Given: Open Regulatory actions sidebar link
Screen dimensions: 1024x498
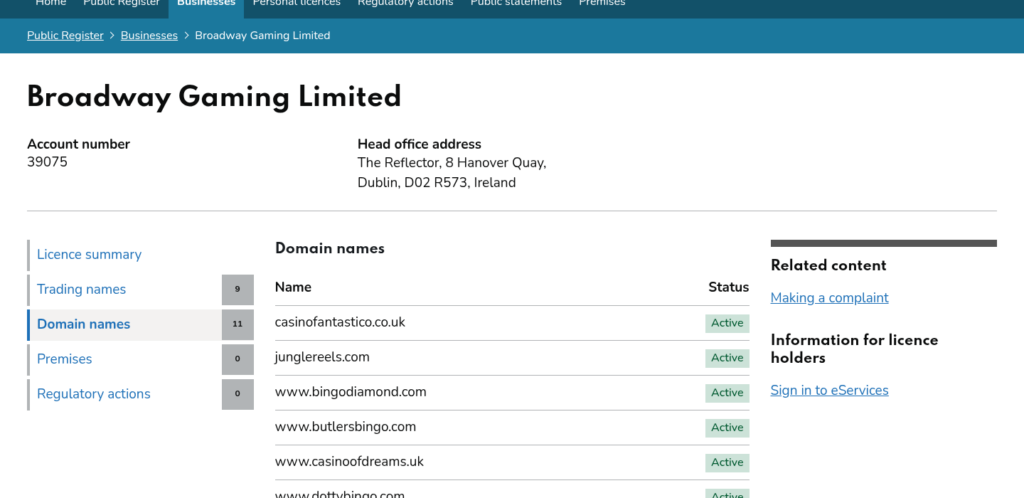Looking at the screenshot, I should click(x=93, y=394).
